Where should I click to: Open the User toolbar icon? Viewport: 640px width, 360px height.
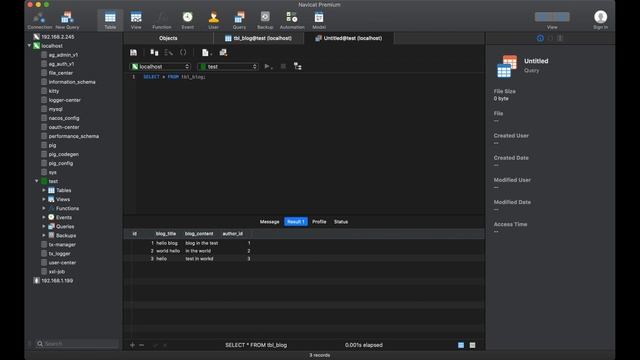(213, 20)
